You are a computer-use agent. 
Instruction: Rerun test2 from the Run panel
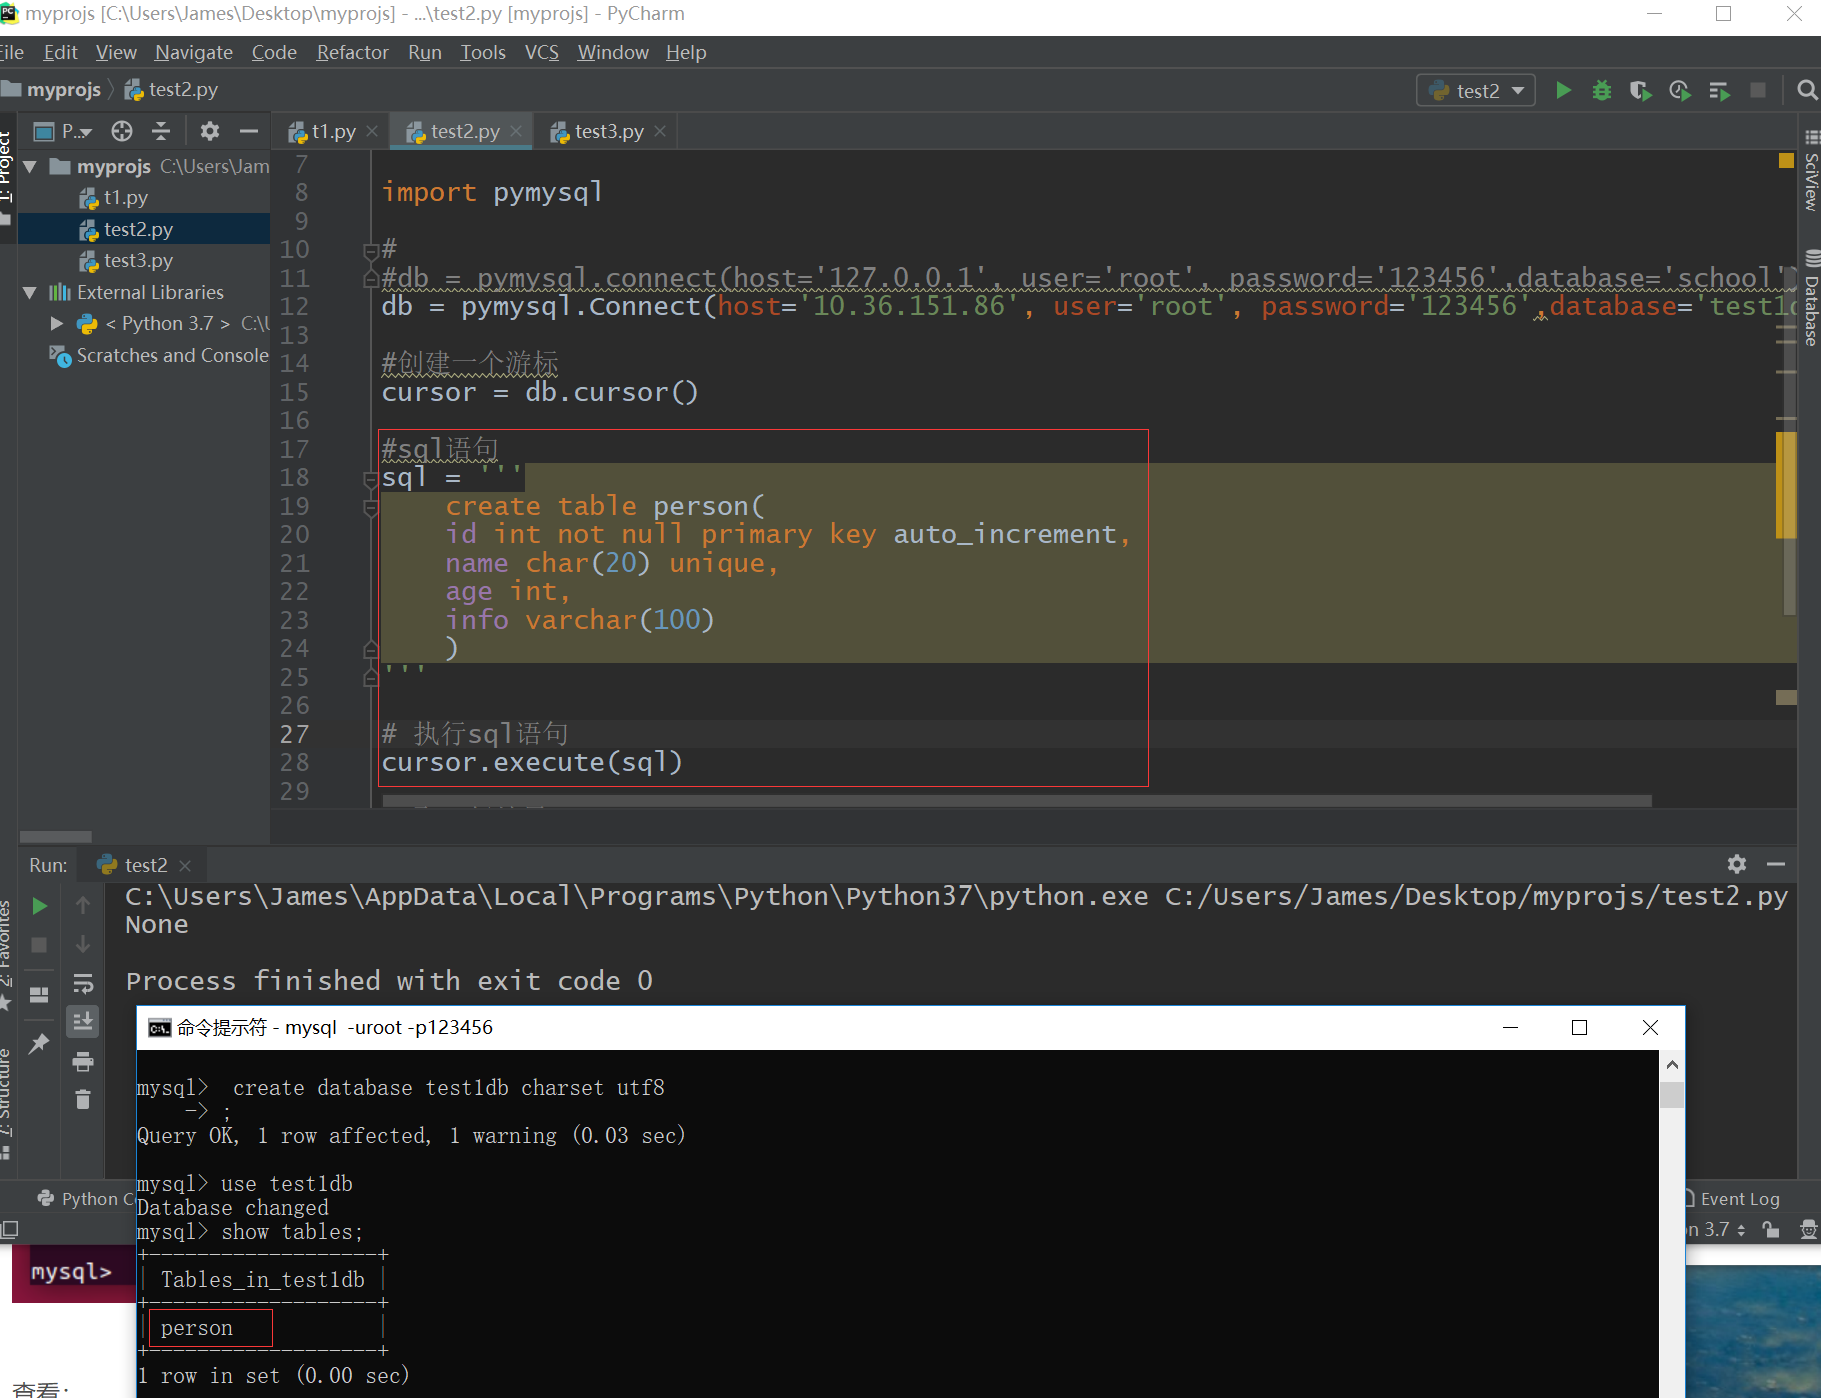[38, 906]
